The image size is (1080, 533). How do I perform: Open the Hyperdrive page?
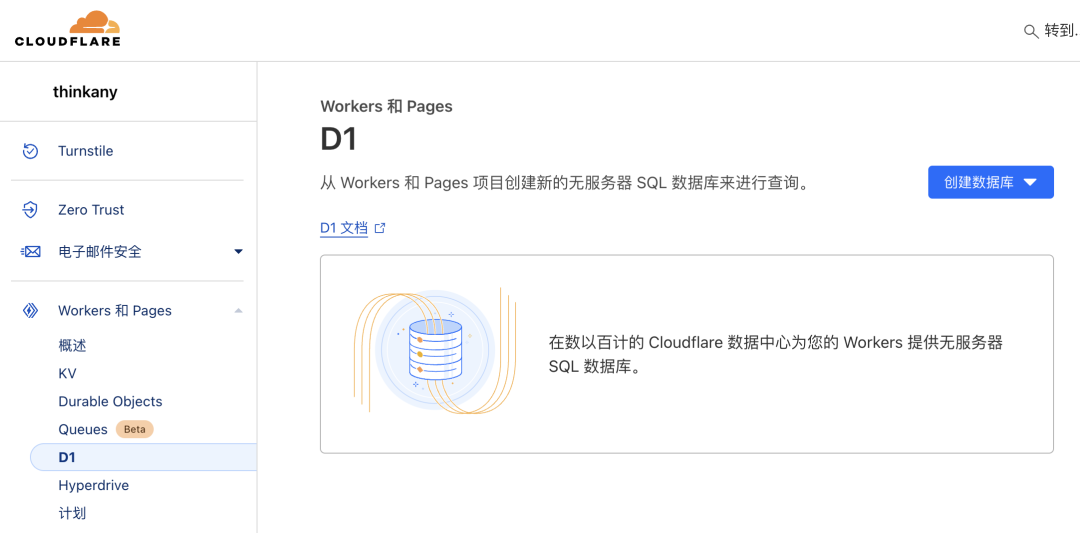tap(94, 485)
